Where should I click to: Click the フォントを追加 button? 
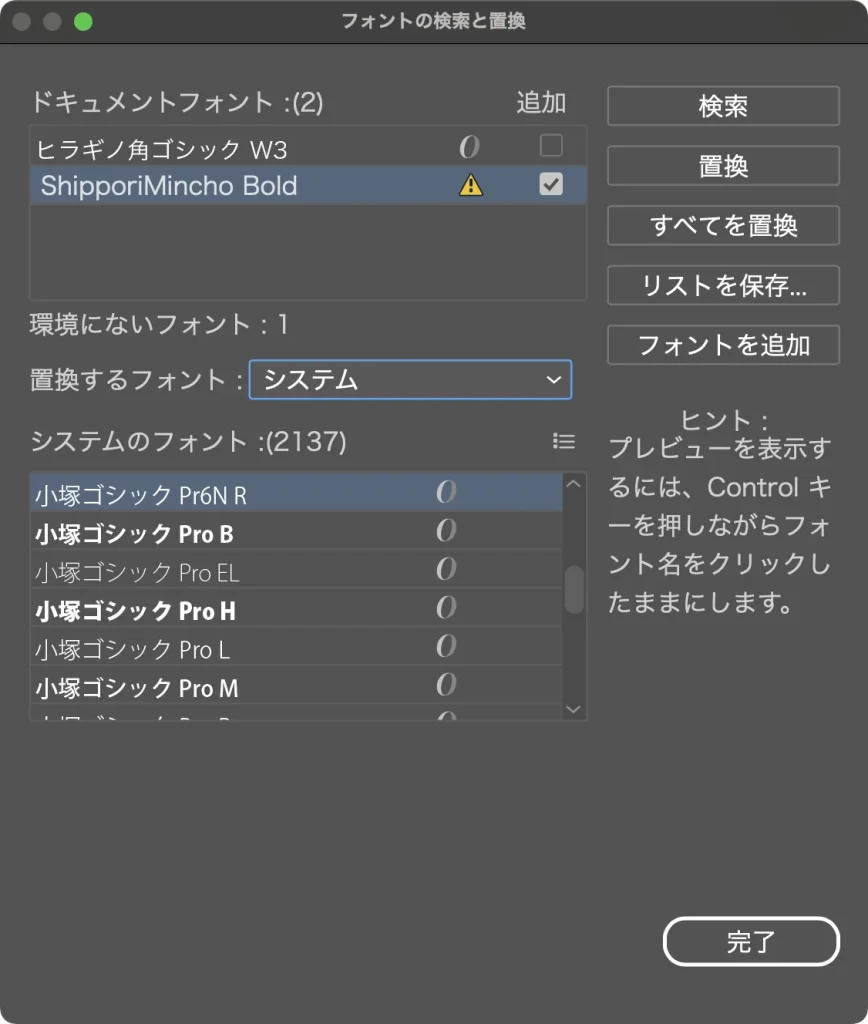coord(723,345)
